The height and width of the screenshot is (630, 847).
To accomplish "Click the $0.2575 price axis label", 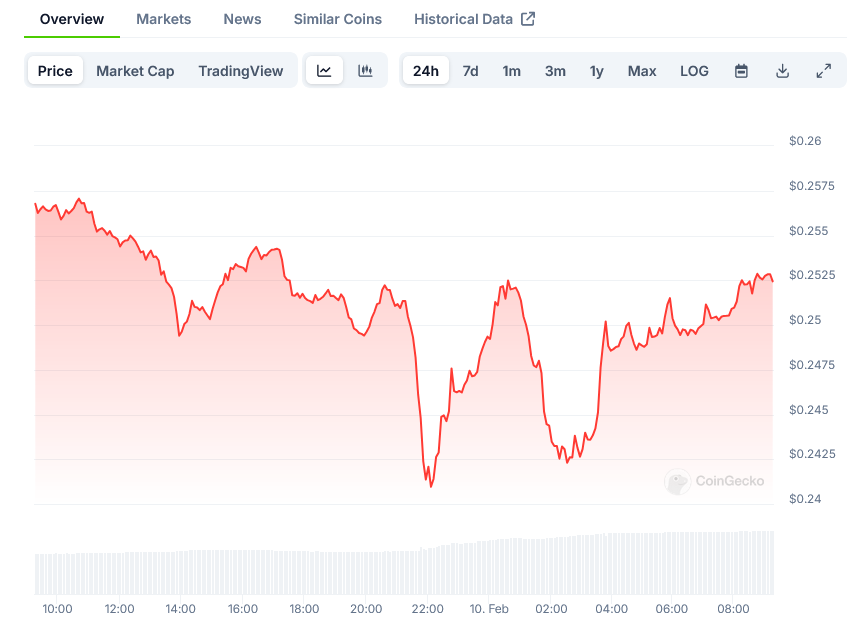I will (811, 186).
